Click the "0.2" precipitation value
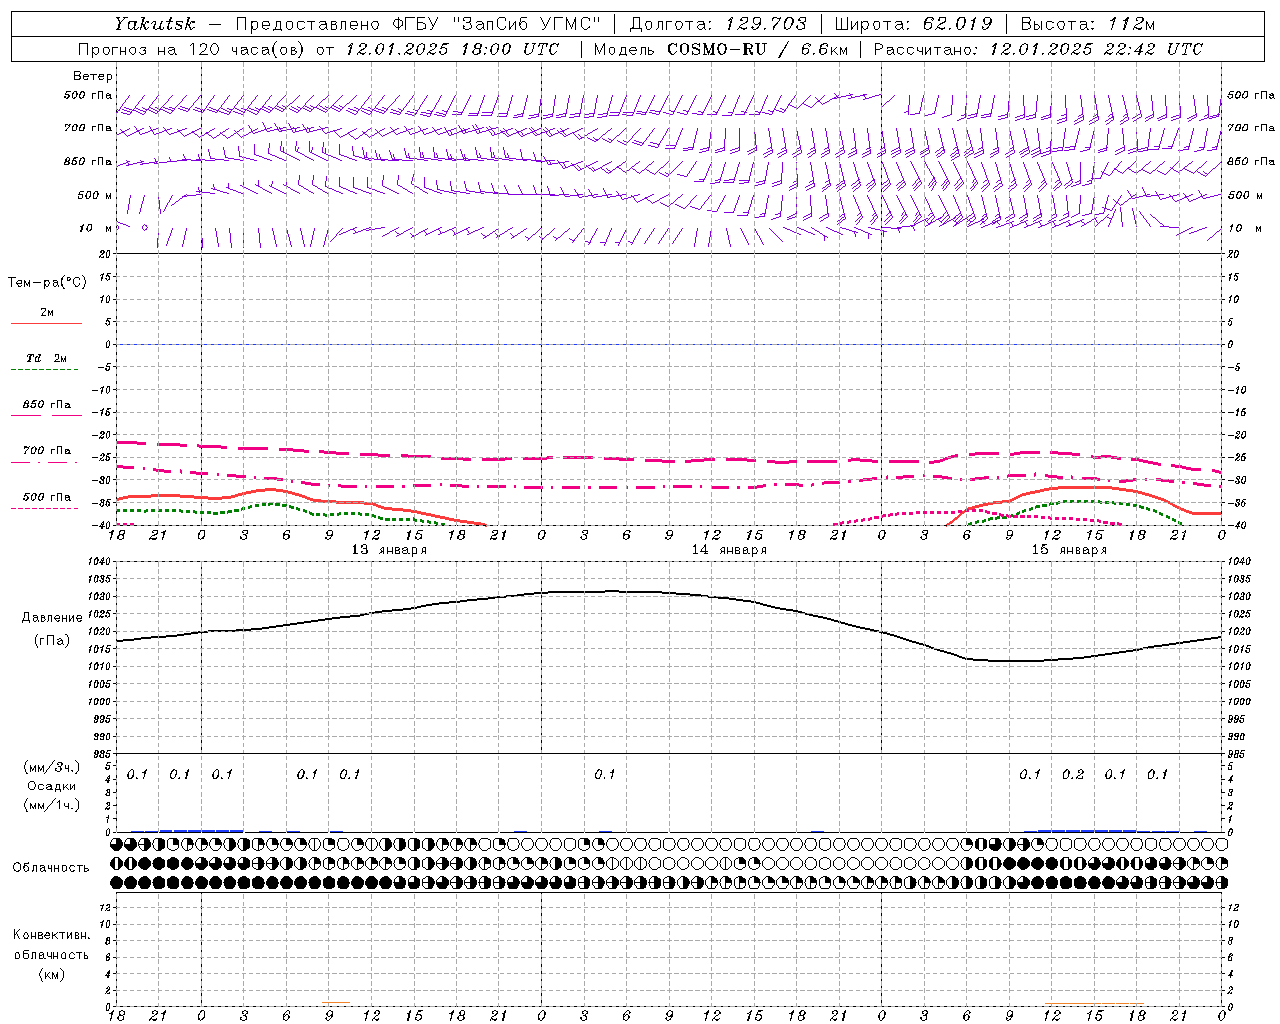Screen dimensions: 1280x1024 click(1073, 775)
